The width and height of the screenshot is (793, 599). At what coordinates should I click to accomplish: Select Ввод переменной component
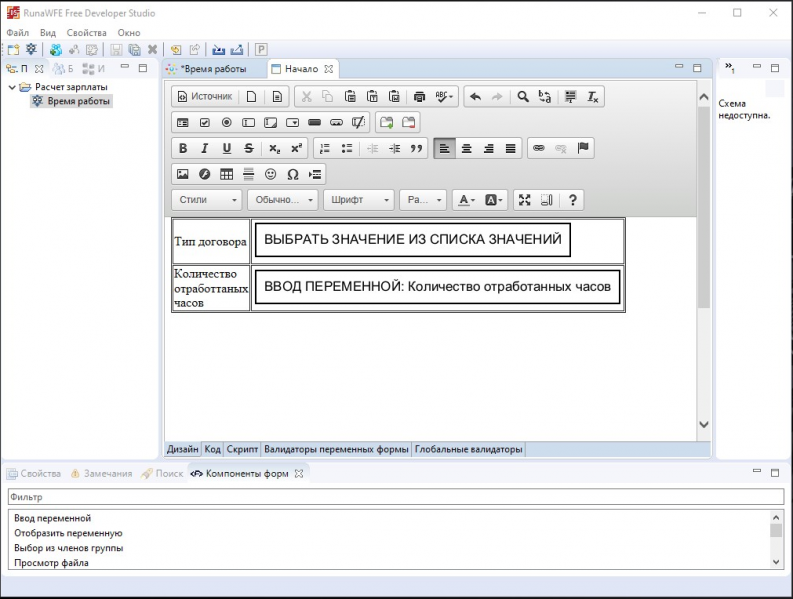pos(53,518)
